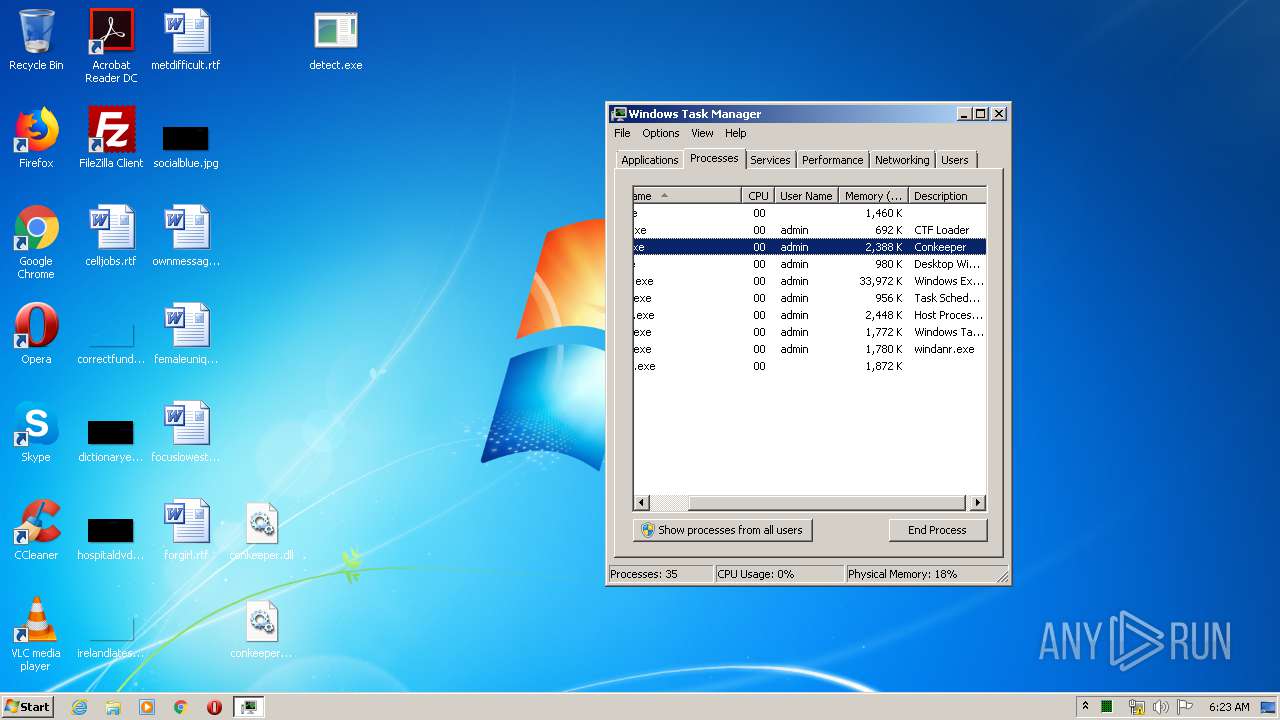This screenshot has height=720, width=1280.
Task: Click horizontal scrollbar left arrow
Action: pyautogui.click(x=642, y=503)
